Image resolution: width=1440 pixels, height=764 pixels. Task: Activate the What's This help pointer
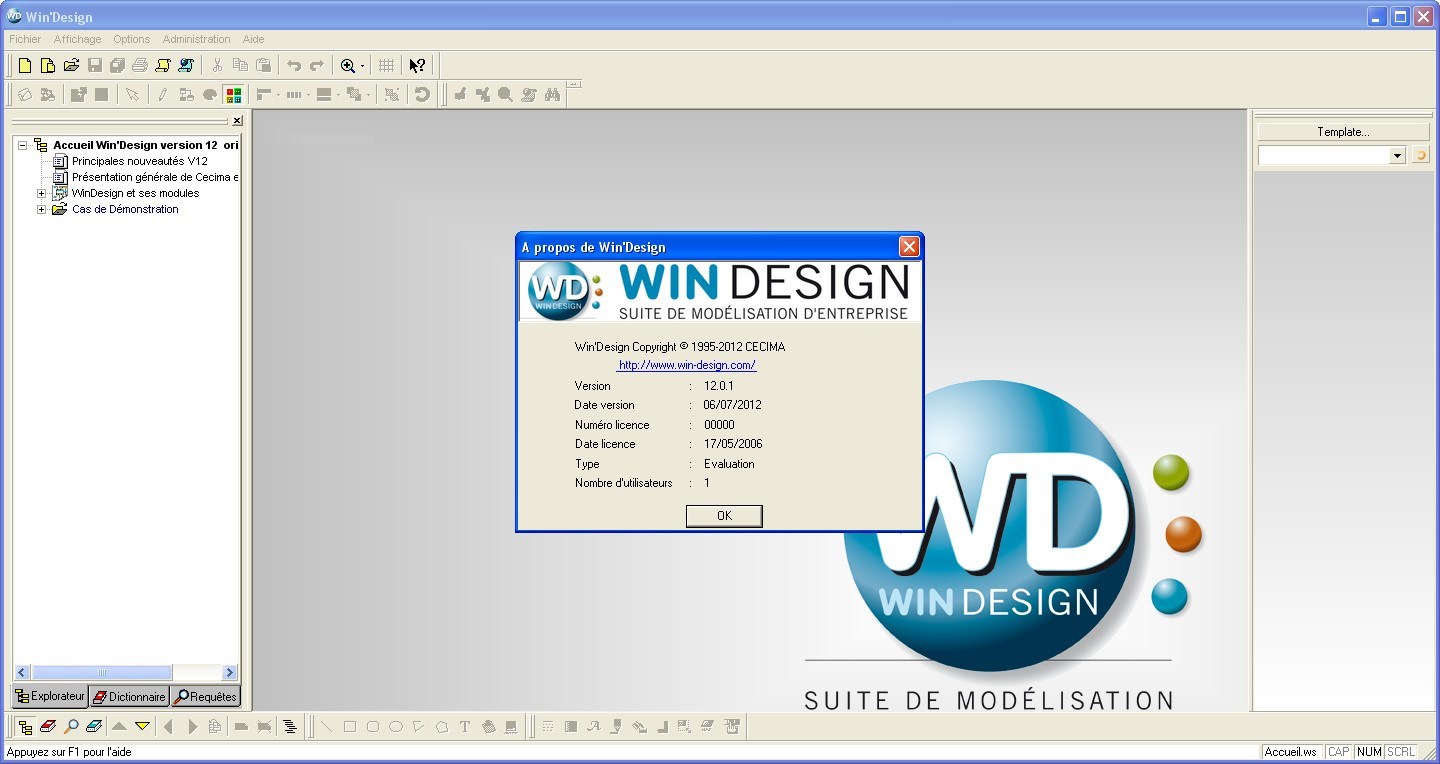(417, 66)
